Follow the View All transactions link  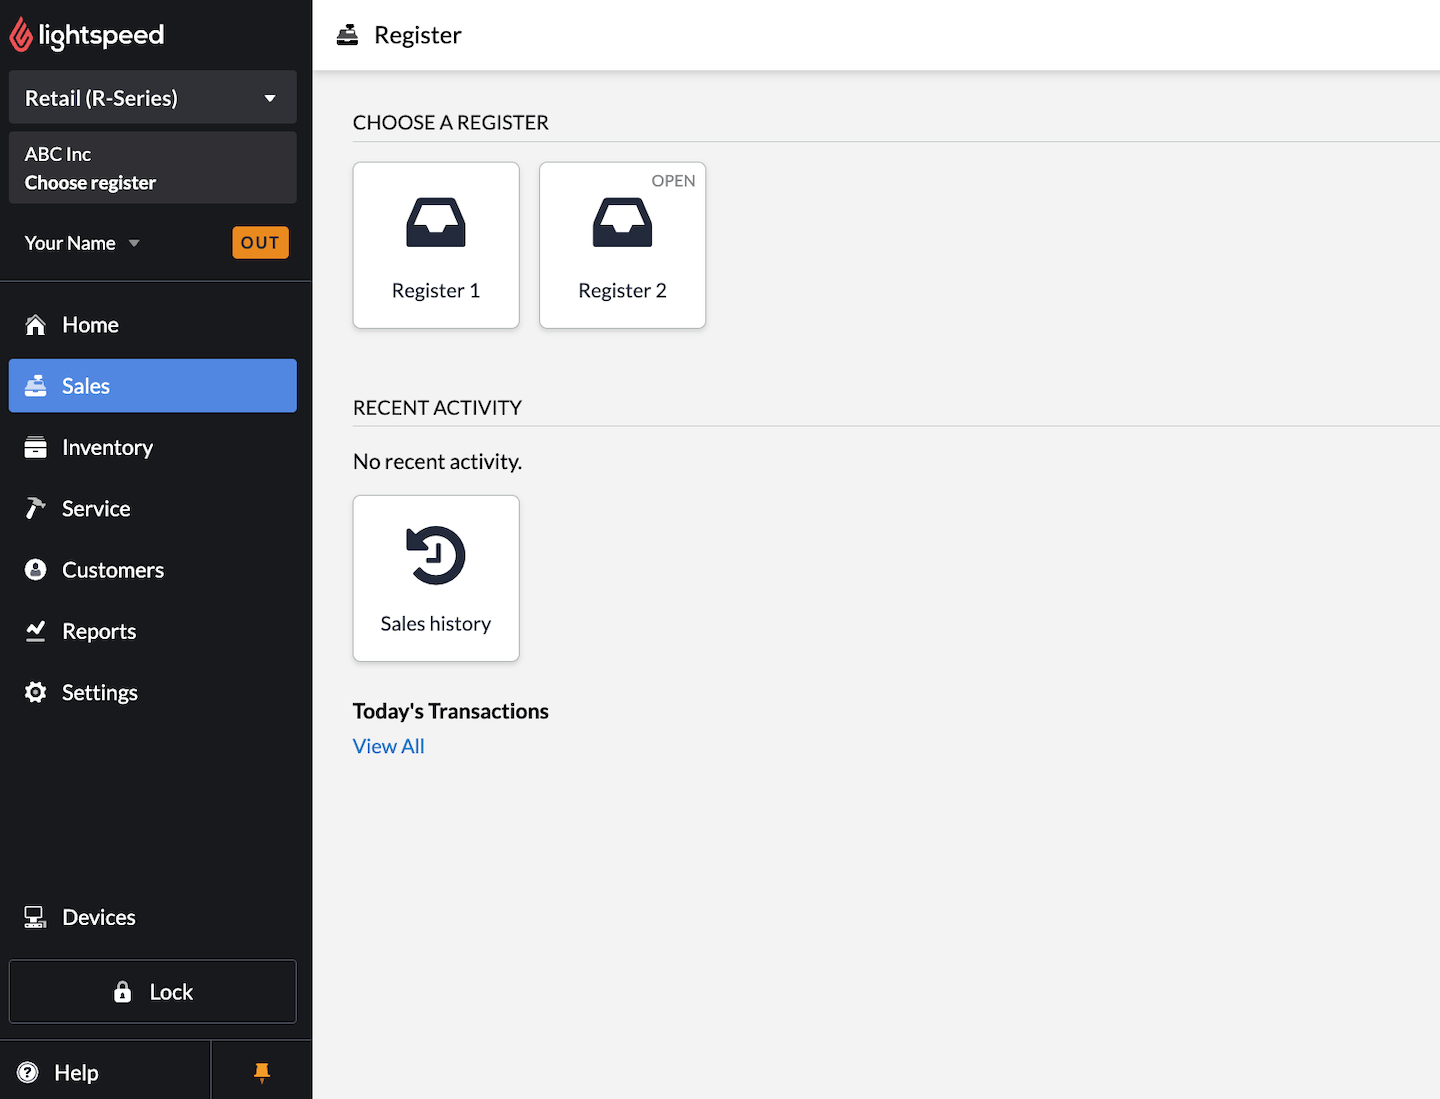(388, 746)
